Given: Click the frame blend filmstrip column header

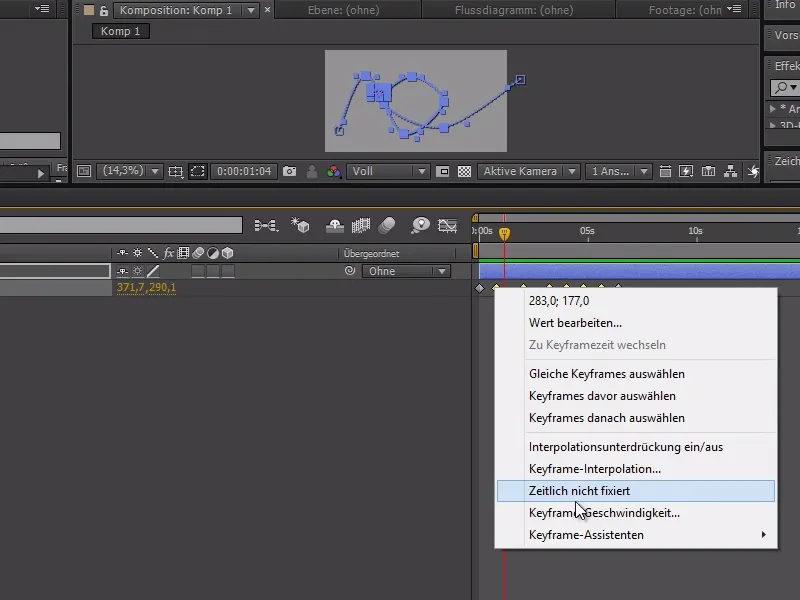Looking at the screenshot, I should (183, 253).
